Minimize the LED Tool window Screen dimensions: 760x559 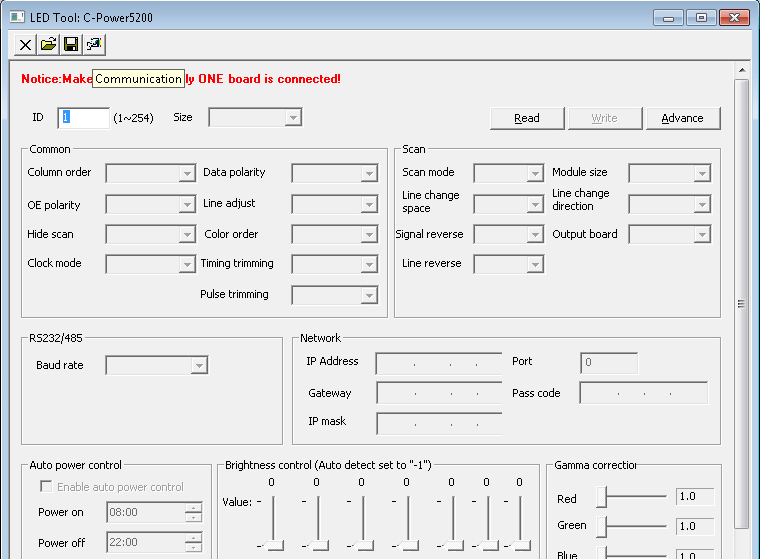(668, 18)
